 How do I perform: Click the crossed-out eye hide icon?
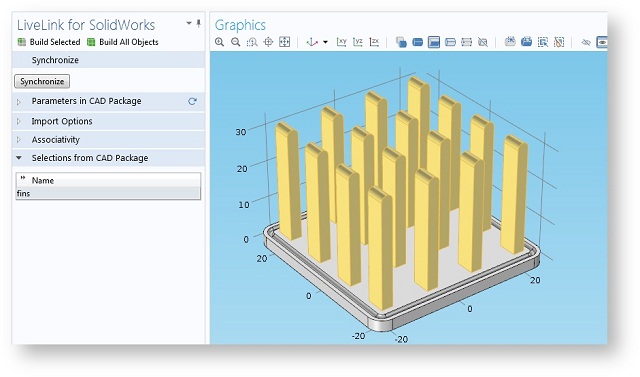coord(586,42)
